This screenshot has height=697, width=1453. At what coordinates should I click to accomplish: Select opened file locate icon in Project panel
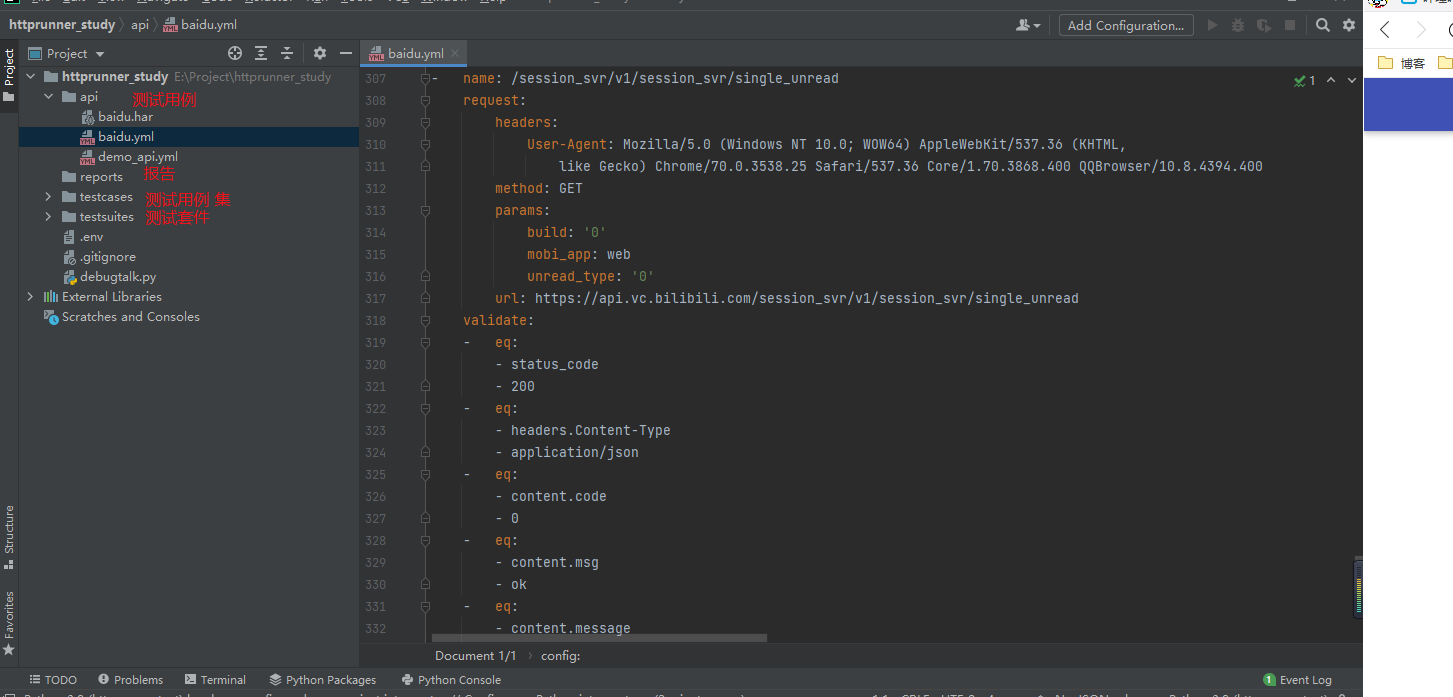(235, 53)
